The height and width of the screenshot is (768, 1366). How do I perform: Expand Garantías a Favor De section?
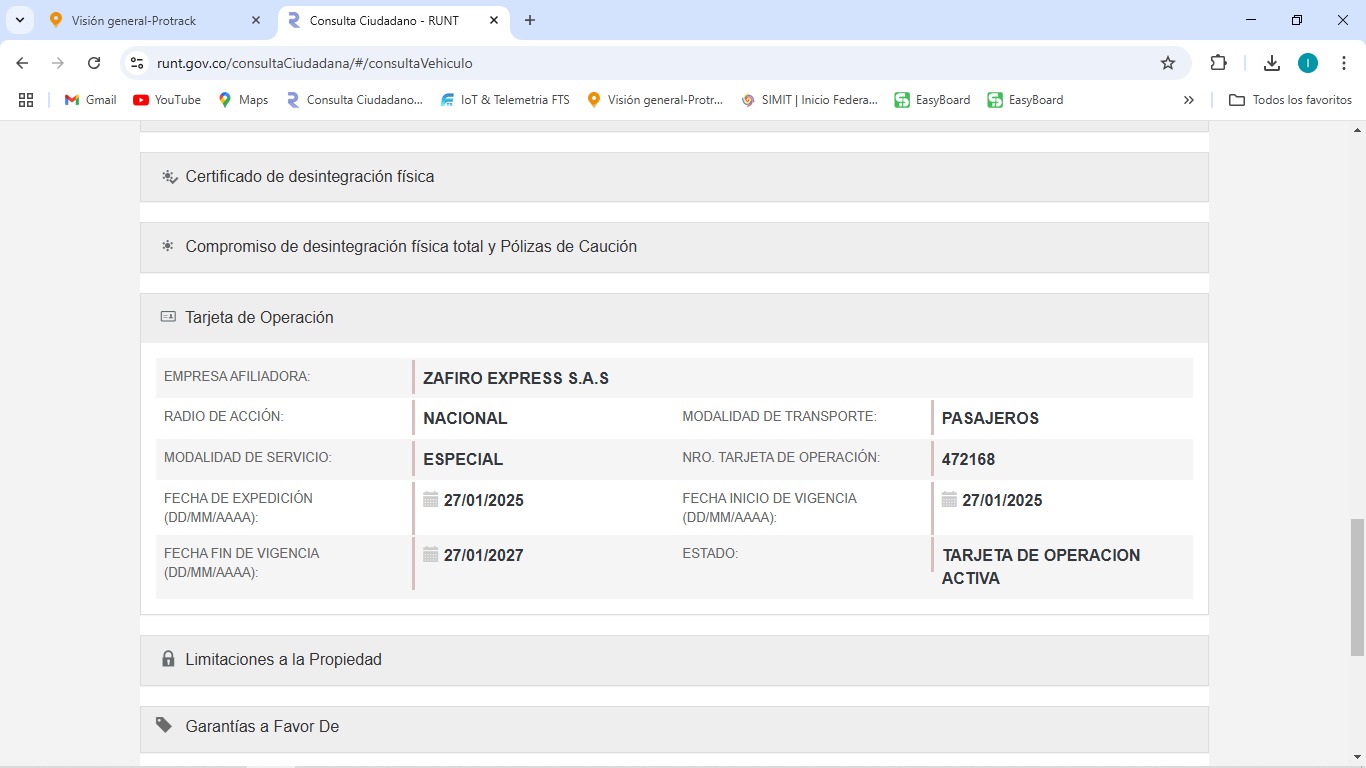pyautogui.click(x=262, y=727)
